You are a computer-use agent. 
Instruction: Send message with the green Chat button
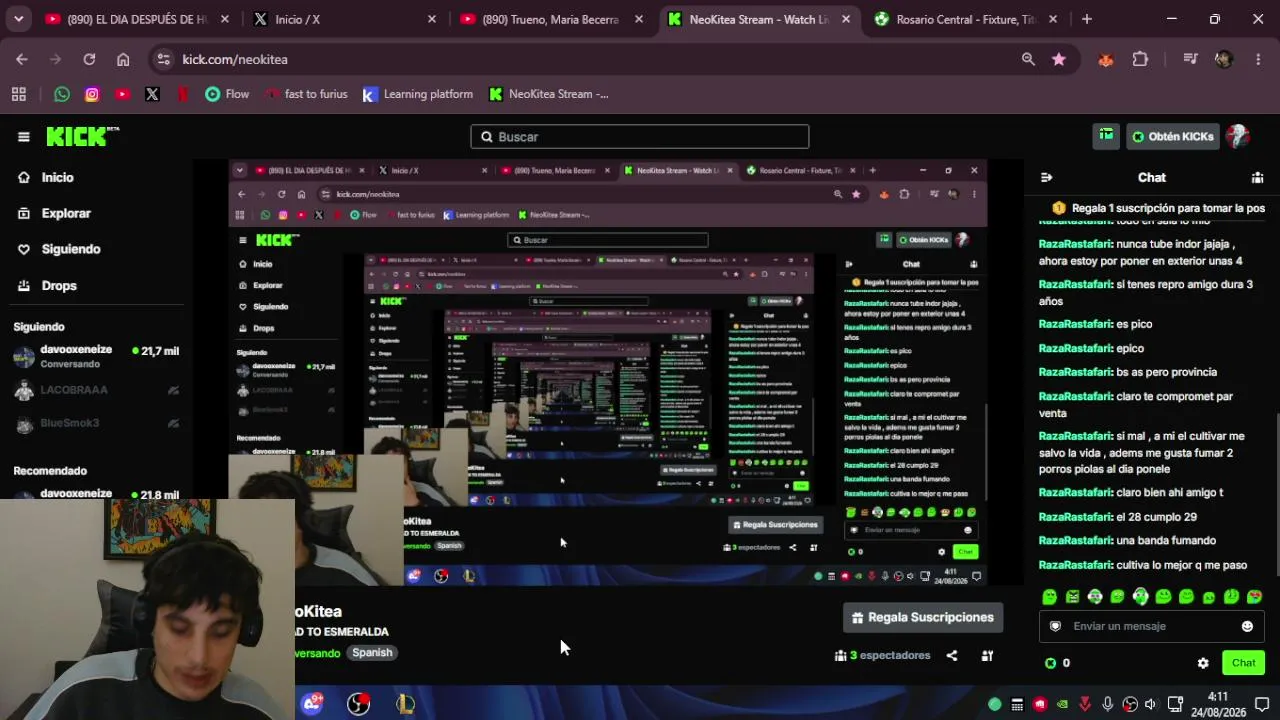[1243, 663]
